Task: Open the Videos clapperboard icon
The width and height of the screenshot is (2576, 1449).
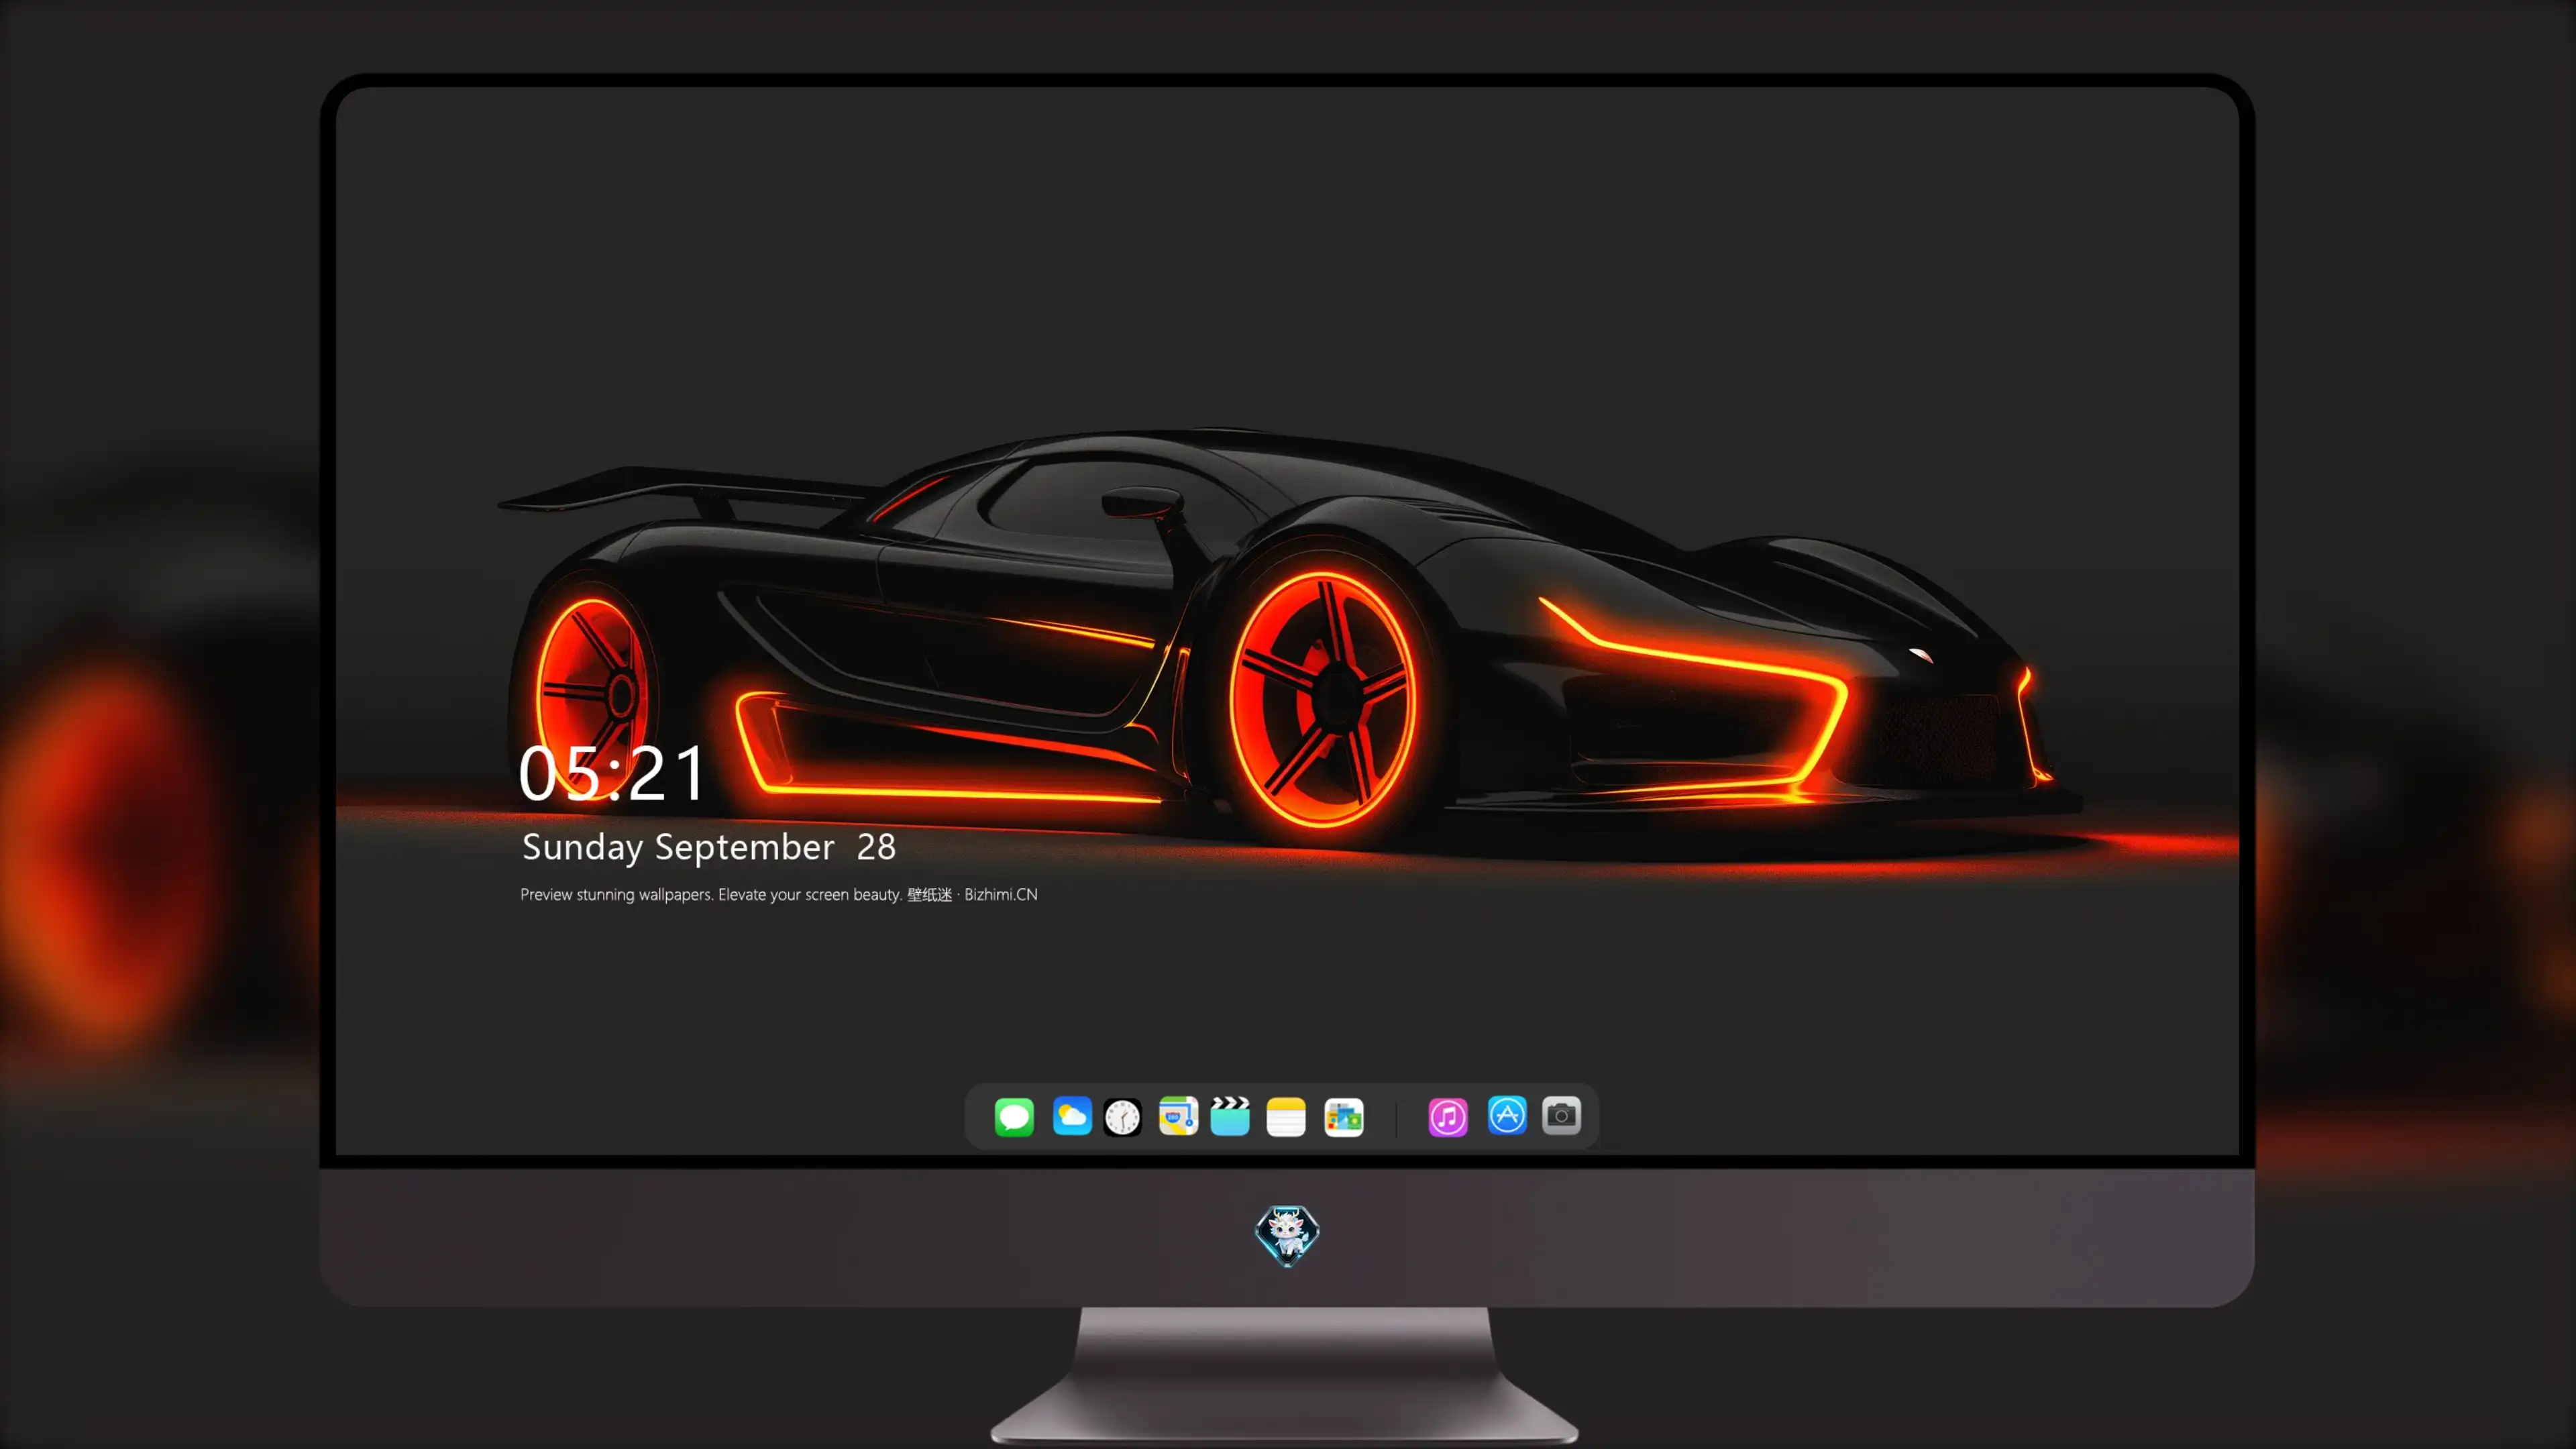Action: 1230,1116
